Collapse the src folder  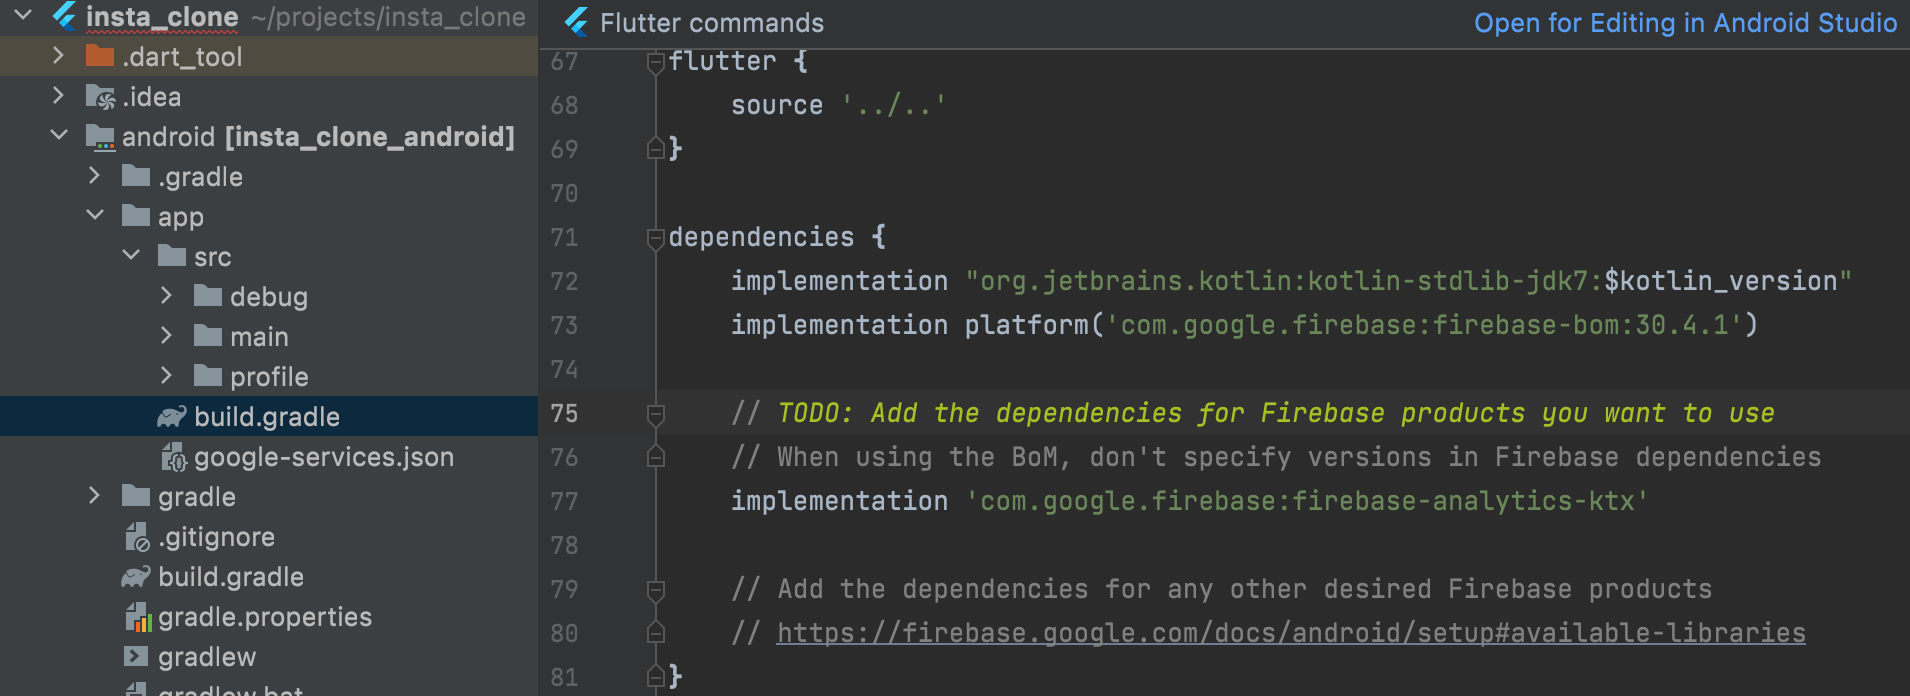131,255
